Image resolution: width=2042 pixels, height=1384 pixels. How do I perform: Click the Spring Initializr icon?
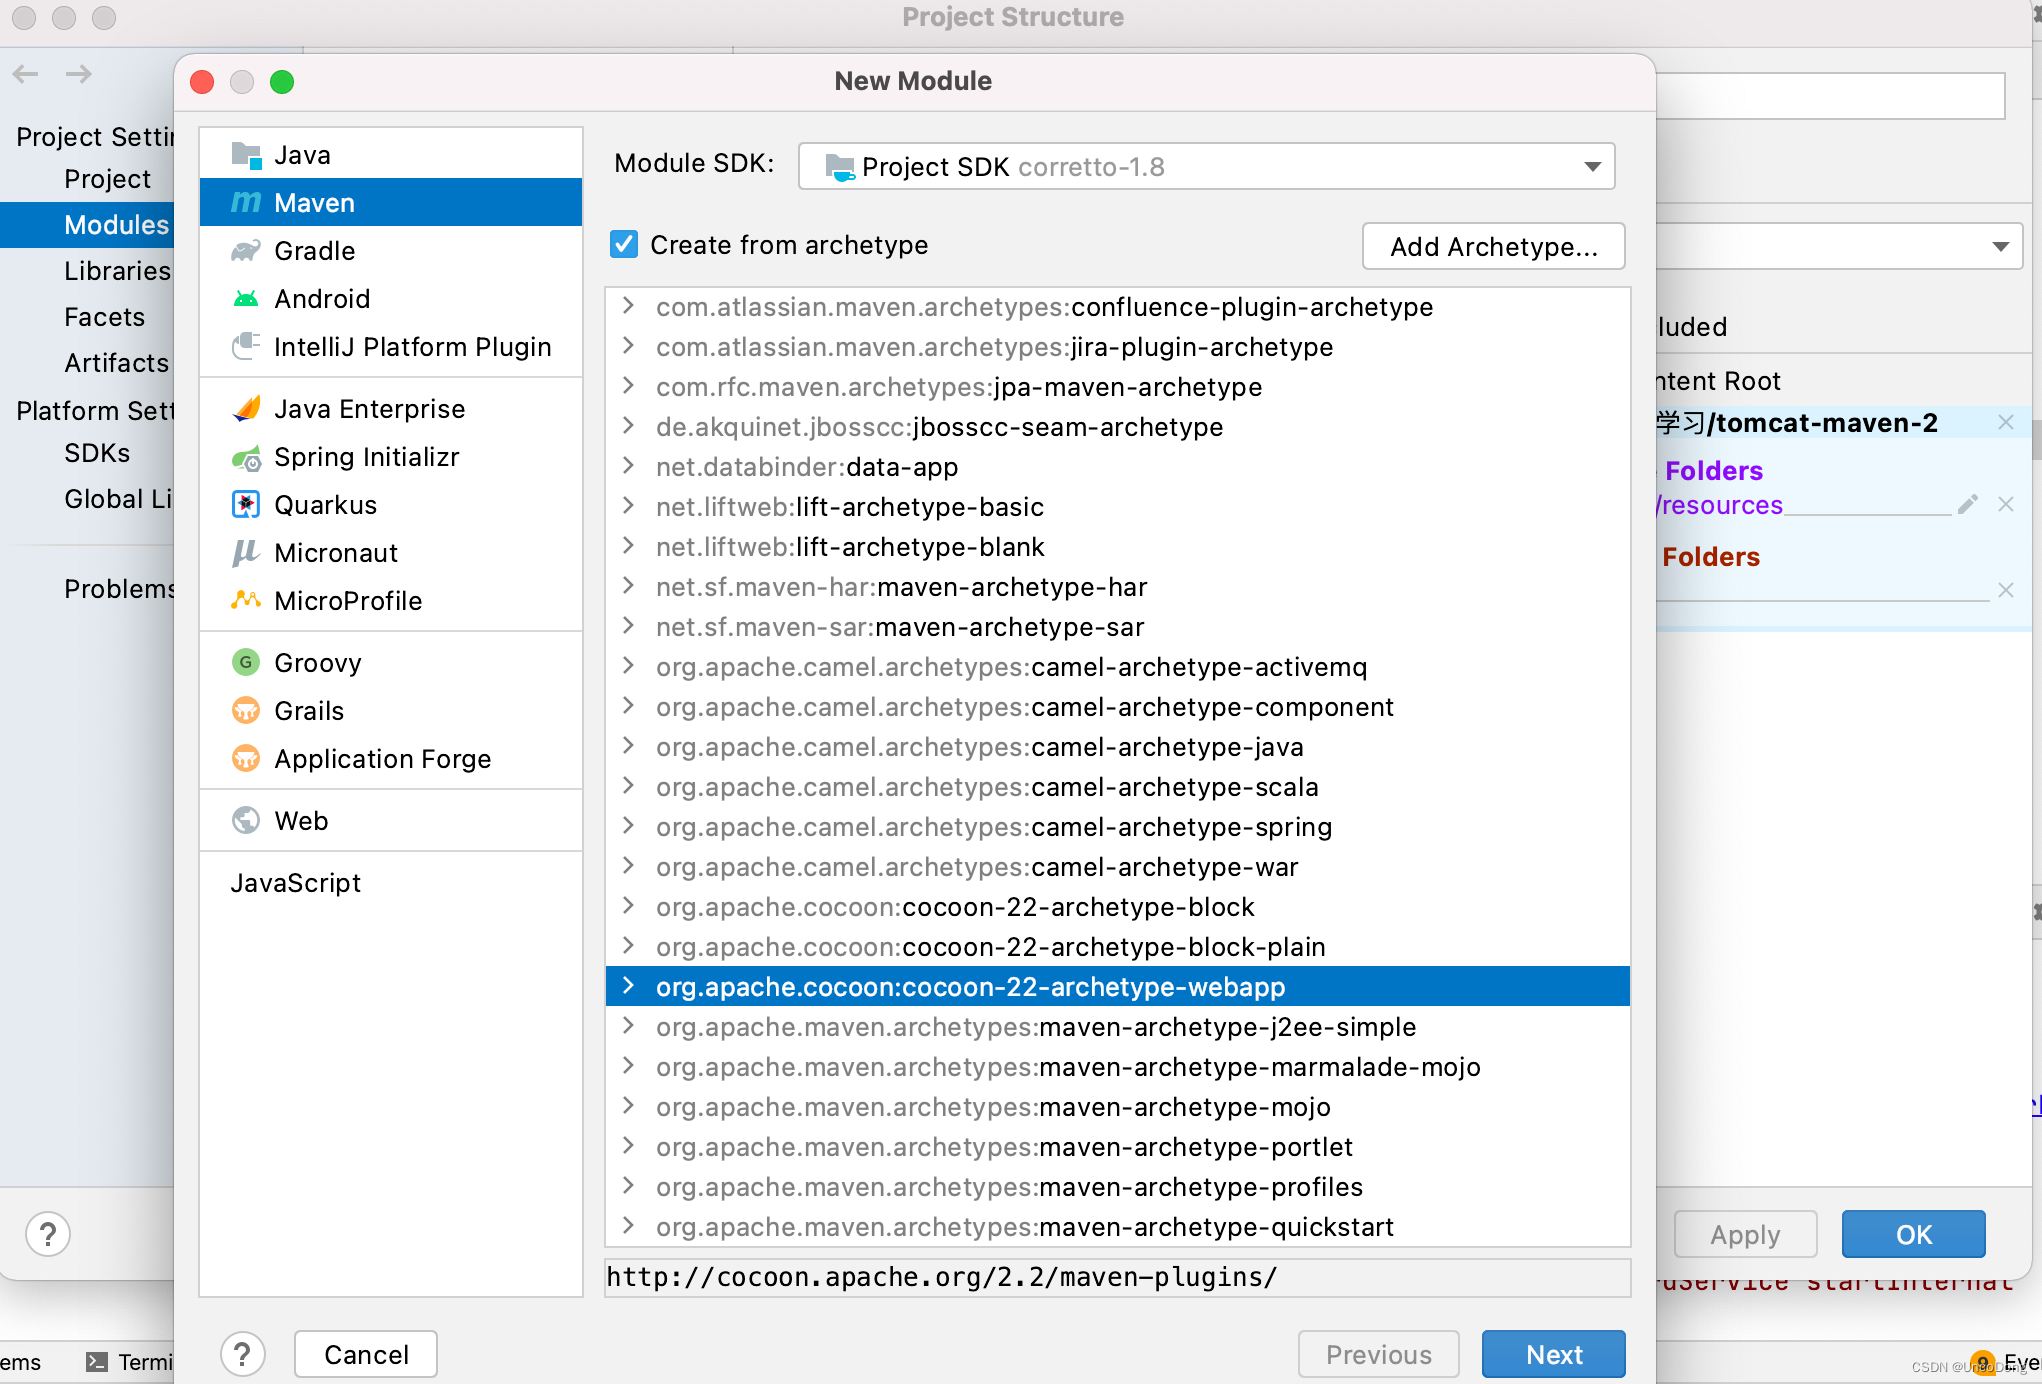pyautogui.click(x=246, y=457)
